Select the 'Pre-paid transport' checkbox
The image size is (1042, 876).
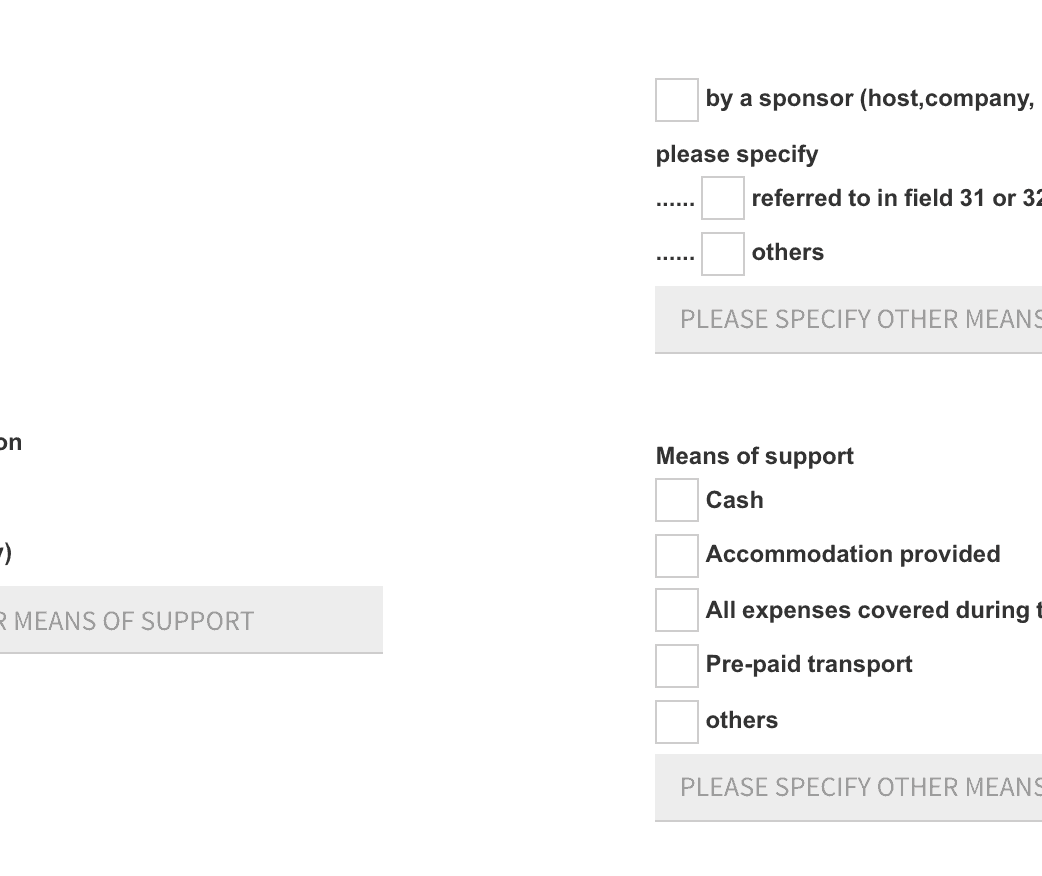pyautogui.click(x=677, y=665)
